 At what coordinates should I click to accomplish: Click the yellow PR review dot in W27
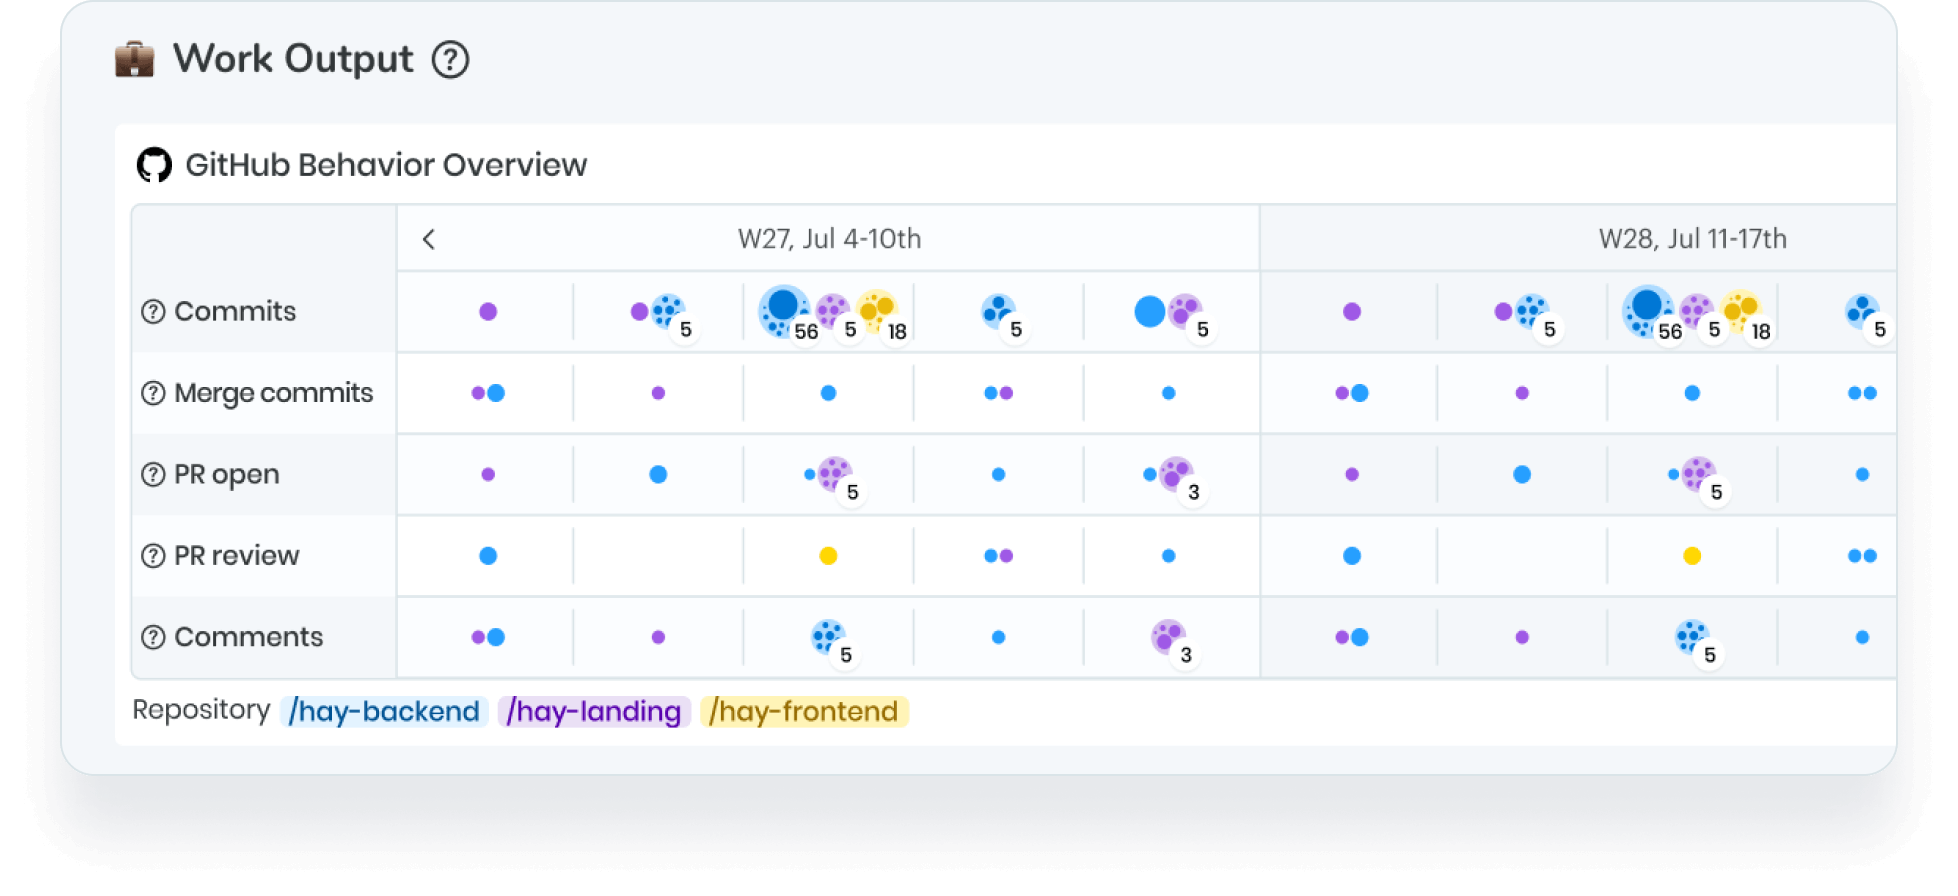pos(828,556)
